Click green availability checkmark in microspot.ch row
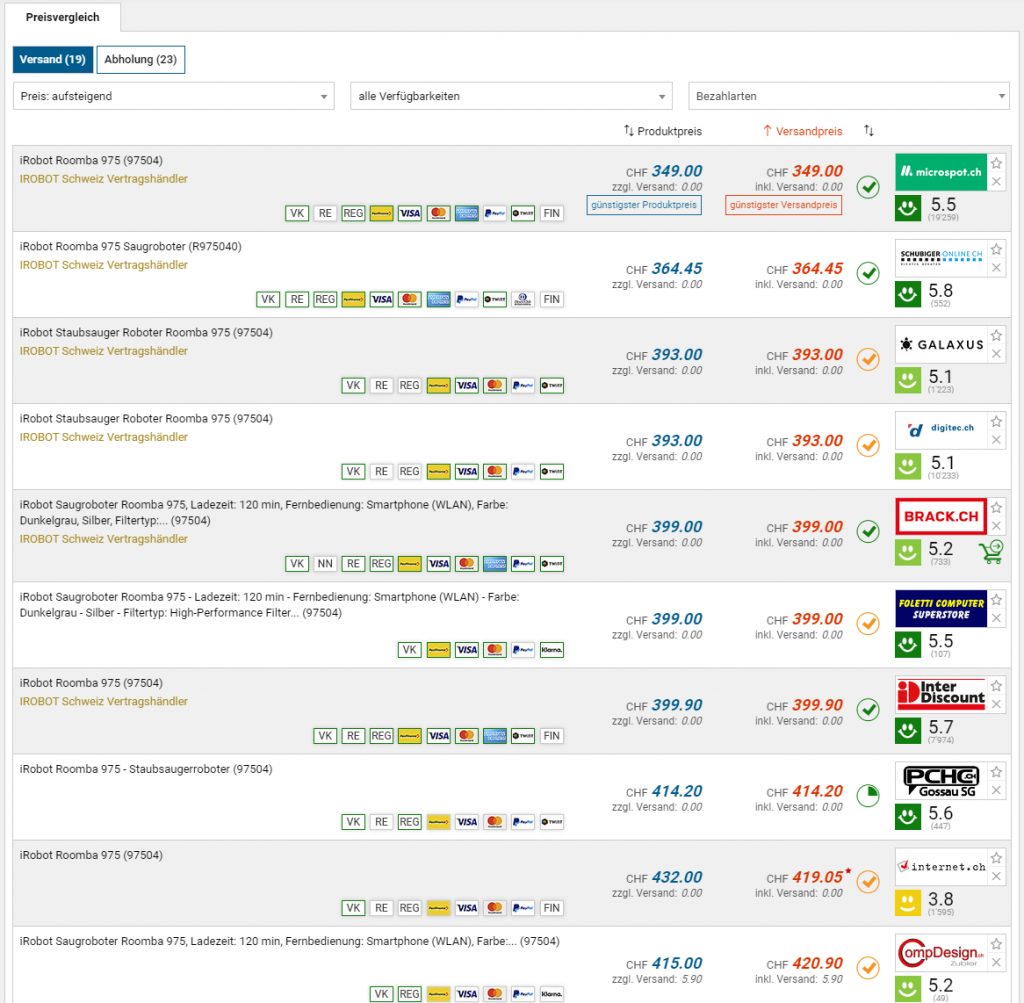Screen dimensions: 1024x1003 click(x=868, y=186)
